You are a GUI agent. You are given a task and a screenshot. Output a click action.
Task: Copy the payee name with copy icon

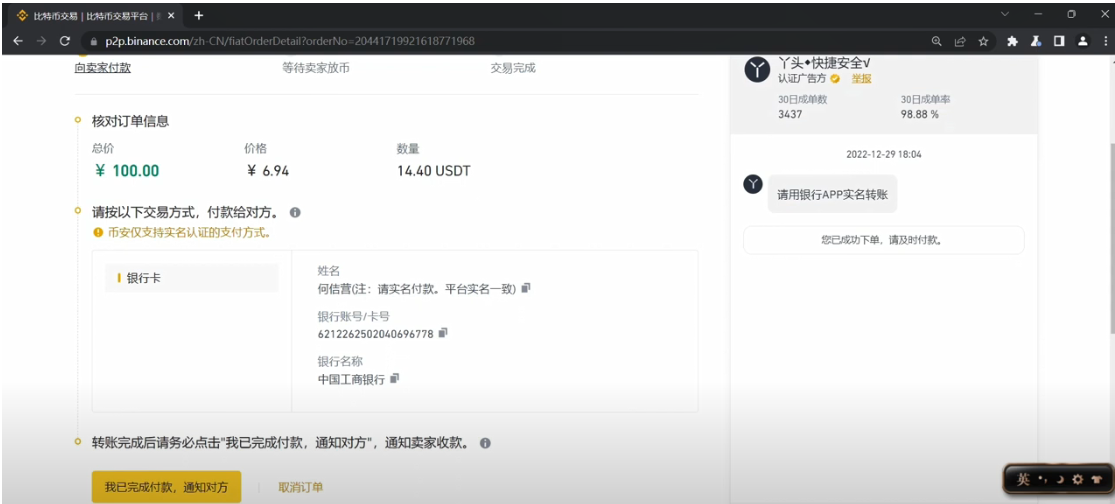(x=526, y=289)
